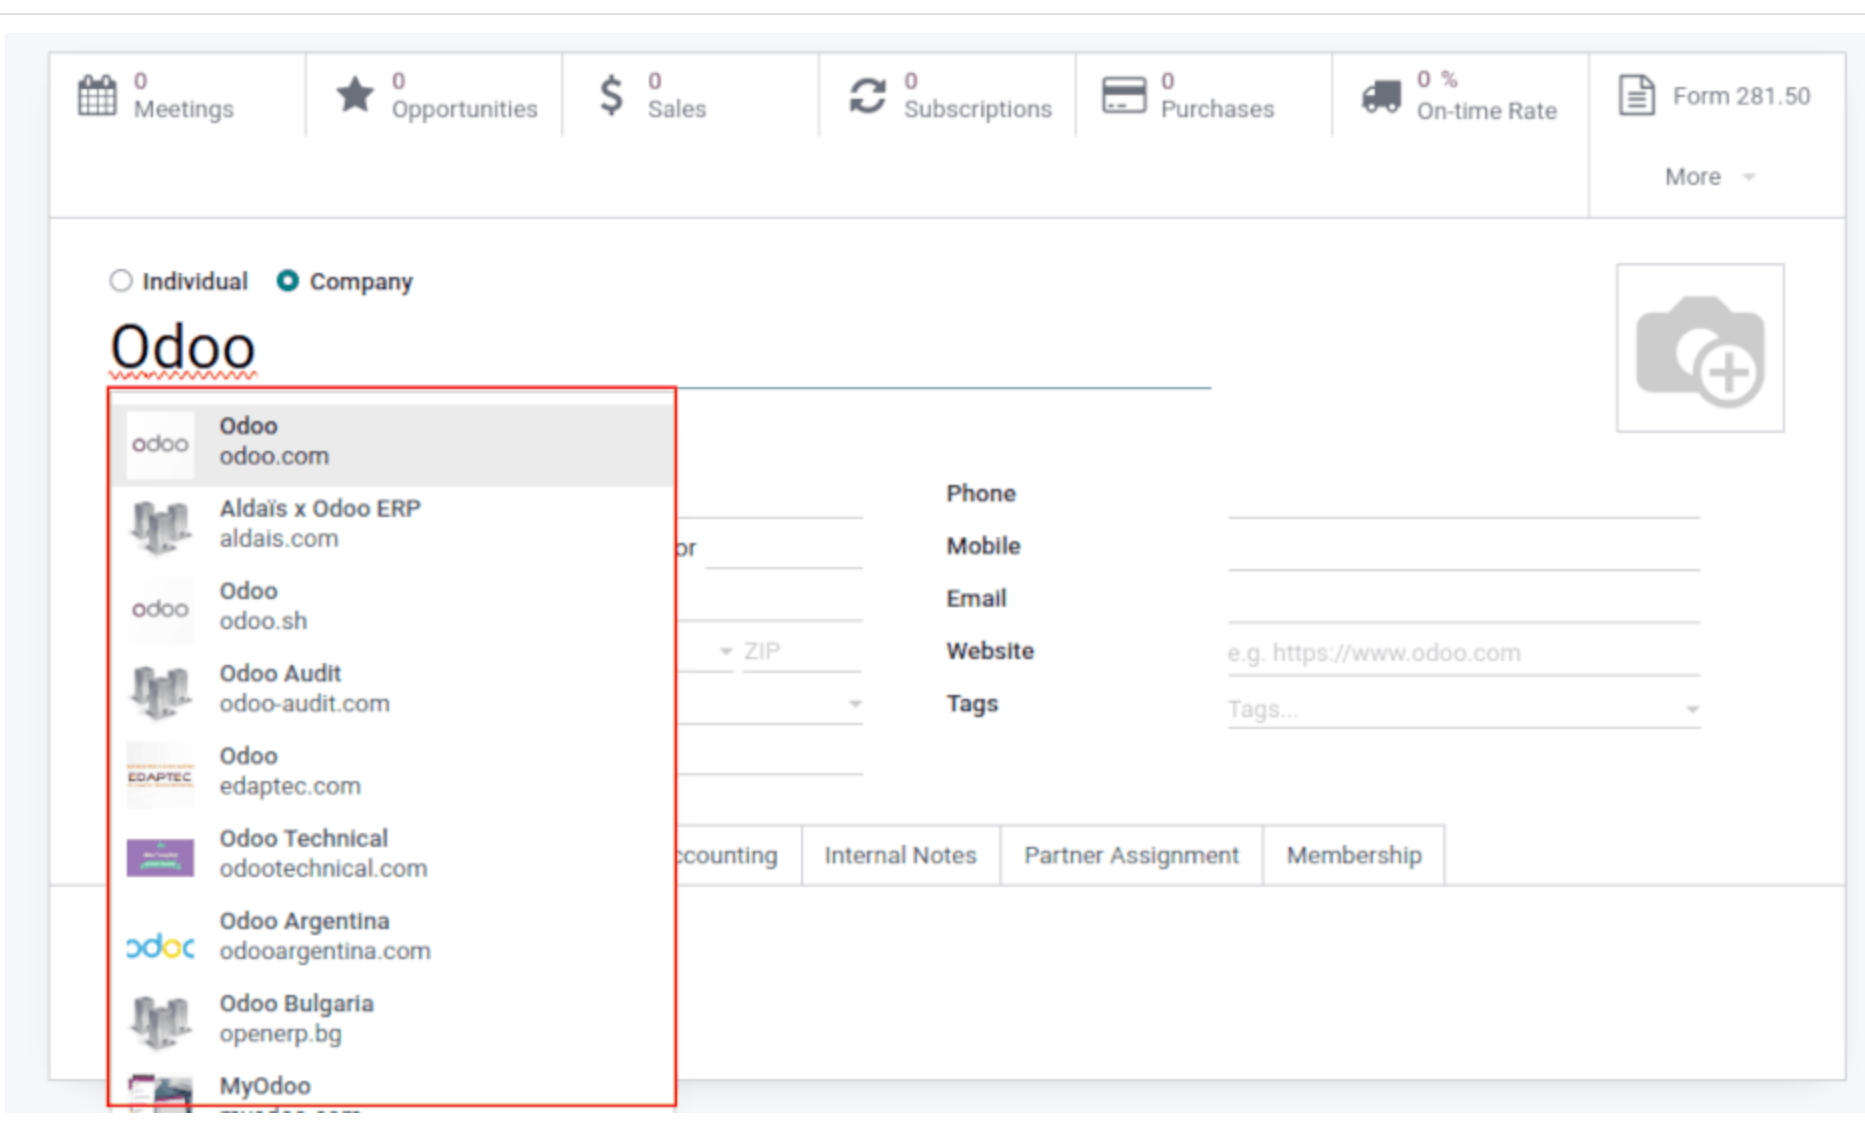Click the Phone input field
The width and height of the screenshot is (1865, 1122).
(1464, 495)
